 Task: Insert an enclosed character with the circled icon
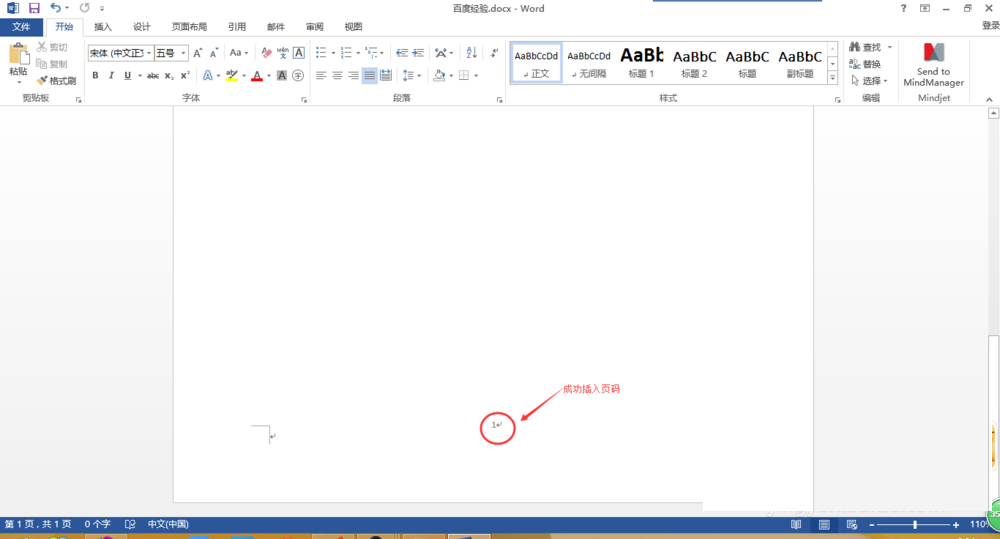tap(298, 75)
